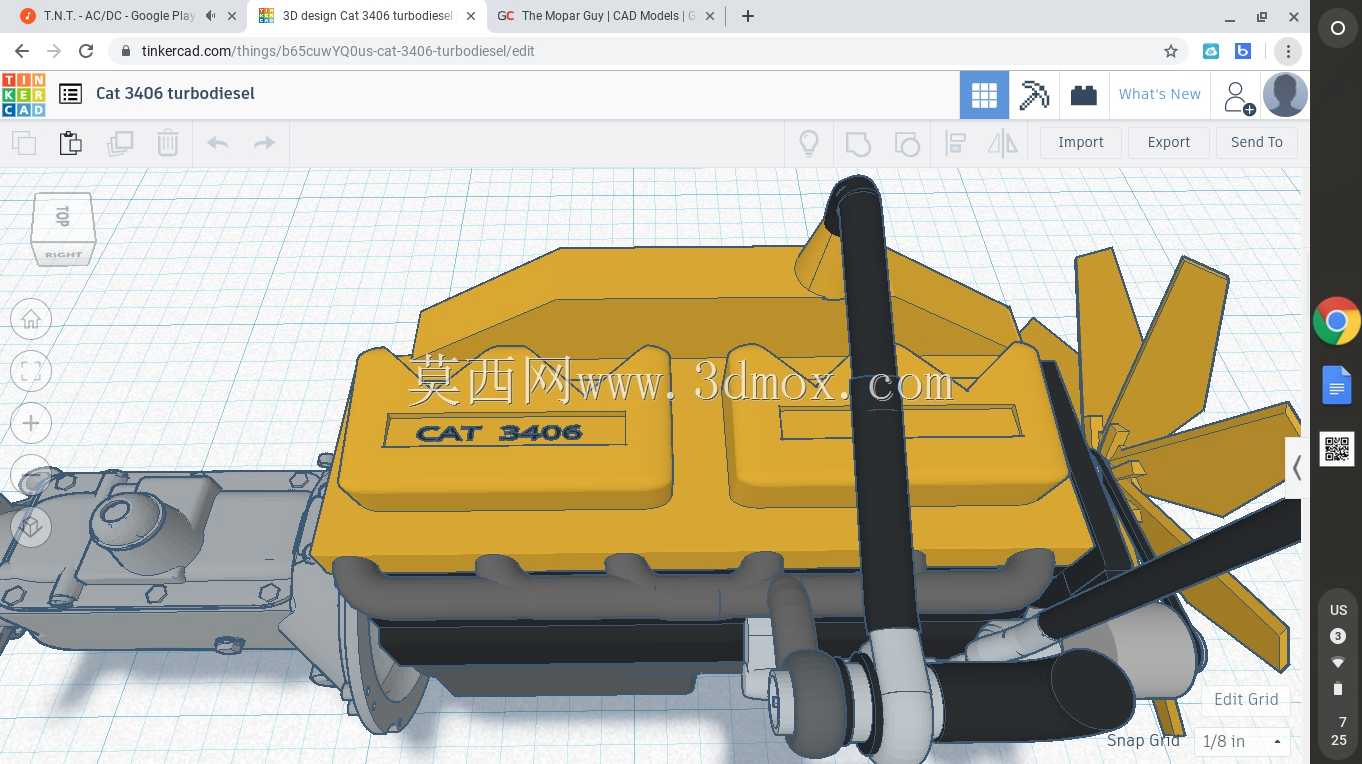Click the view cube TOP face
The image size is (1362, 764).
[64, 217]
